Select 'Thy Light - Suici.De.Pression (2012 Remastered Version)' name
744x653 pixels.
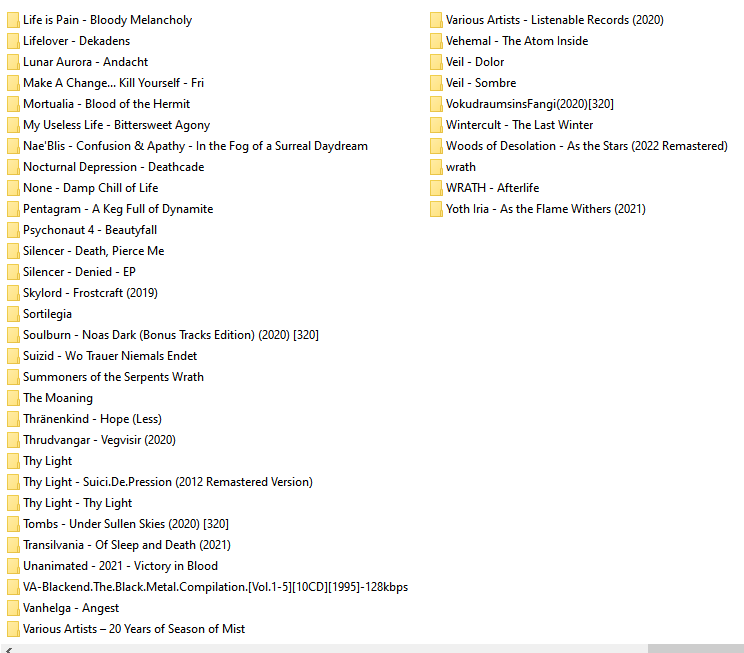pos(168,482)
